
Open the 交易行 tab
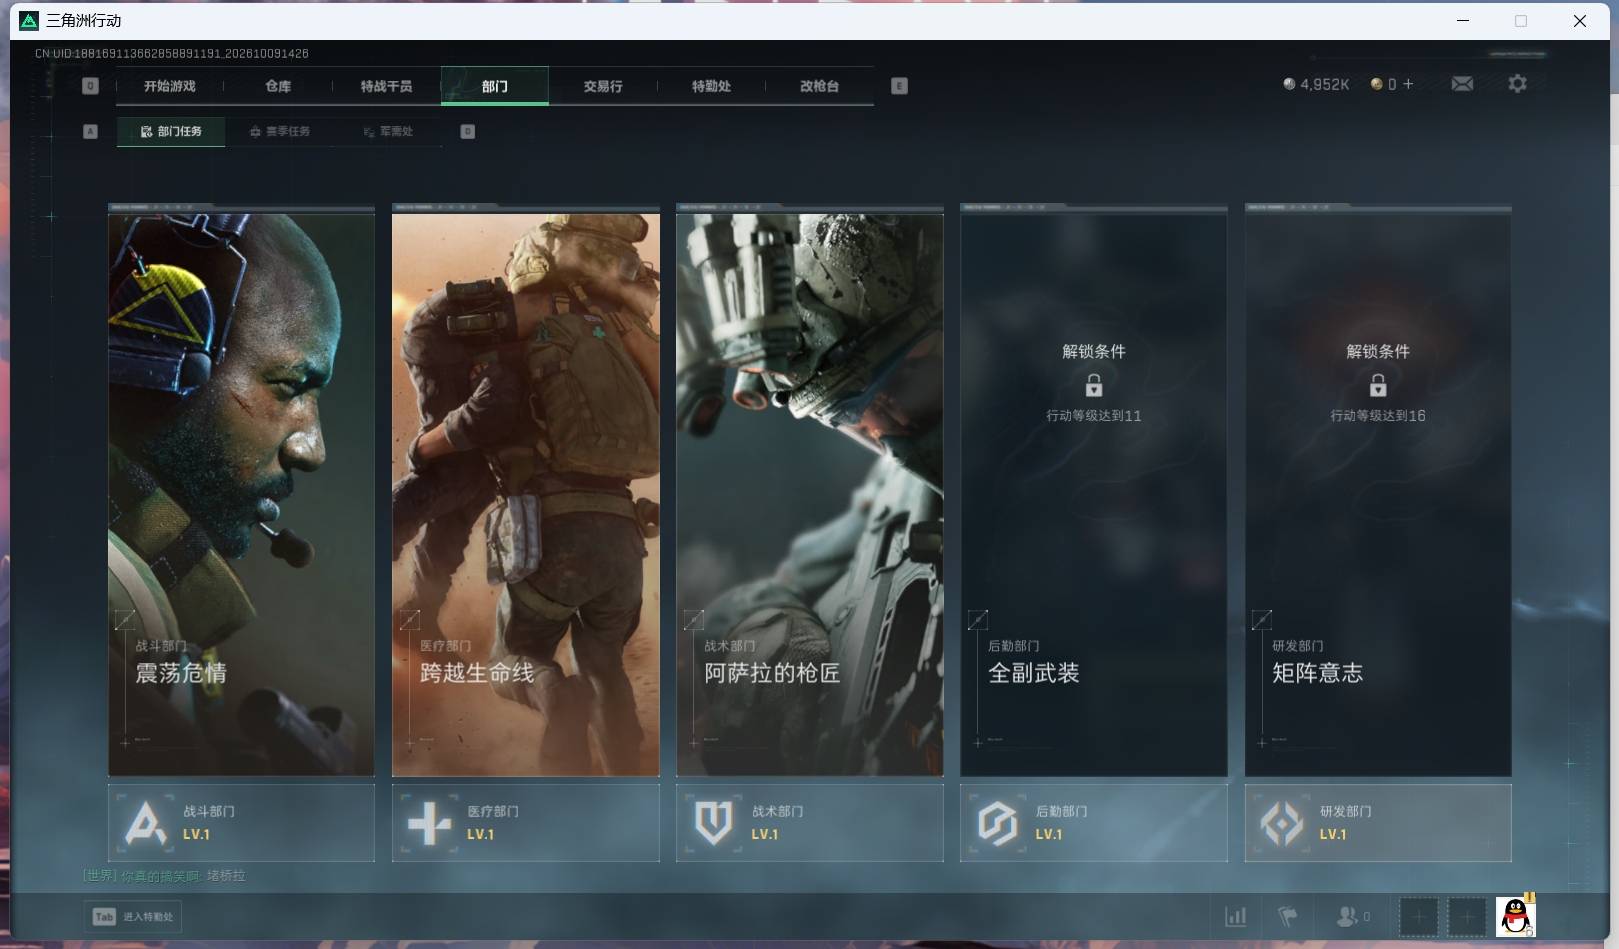pyautogui.click(x=603, y=86)
